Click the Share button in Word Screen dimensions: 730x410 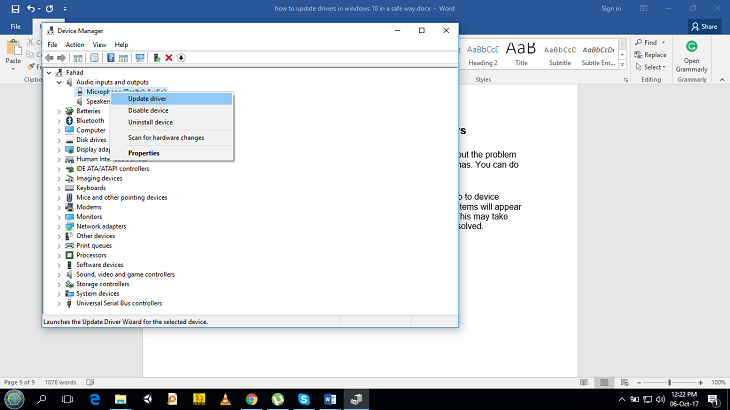pyautogui.click(x=704, y=27)
